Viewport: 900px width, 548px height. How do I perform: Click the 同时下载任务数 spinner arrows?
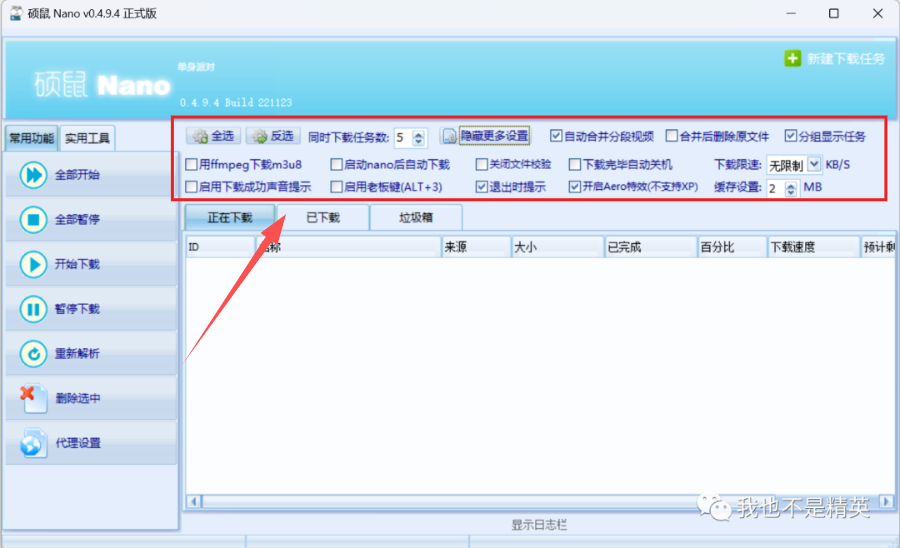click(x=418, y=137)
